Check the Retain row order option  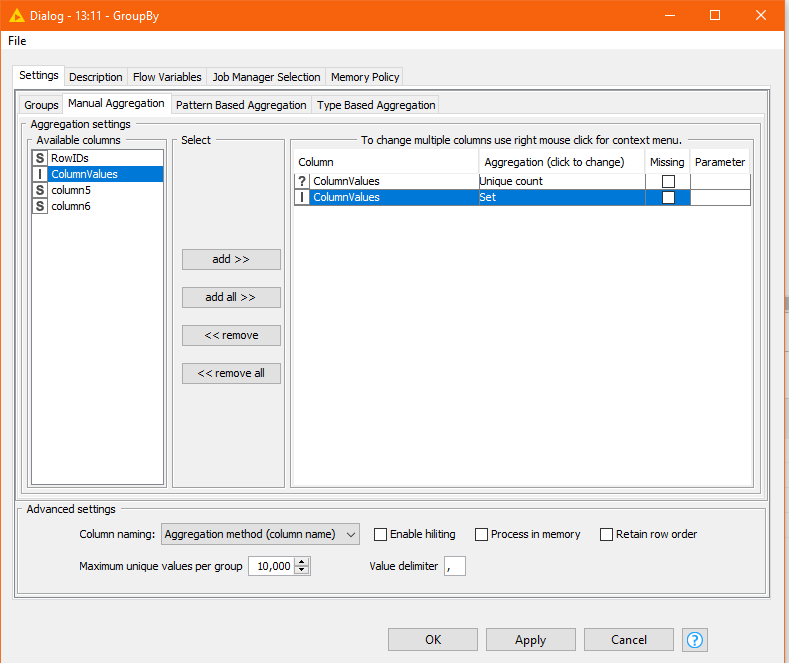(606, 534)
